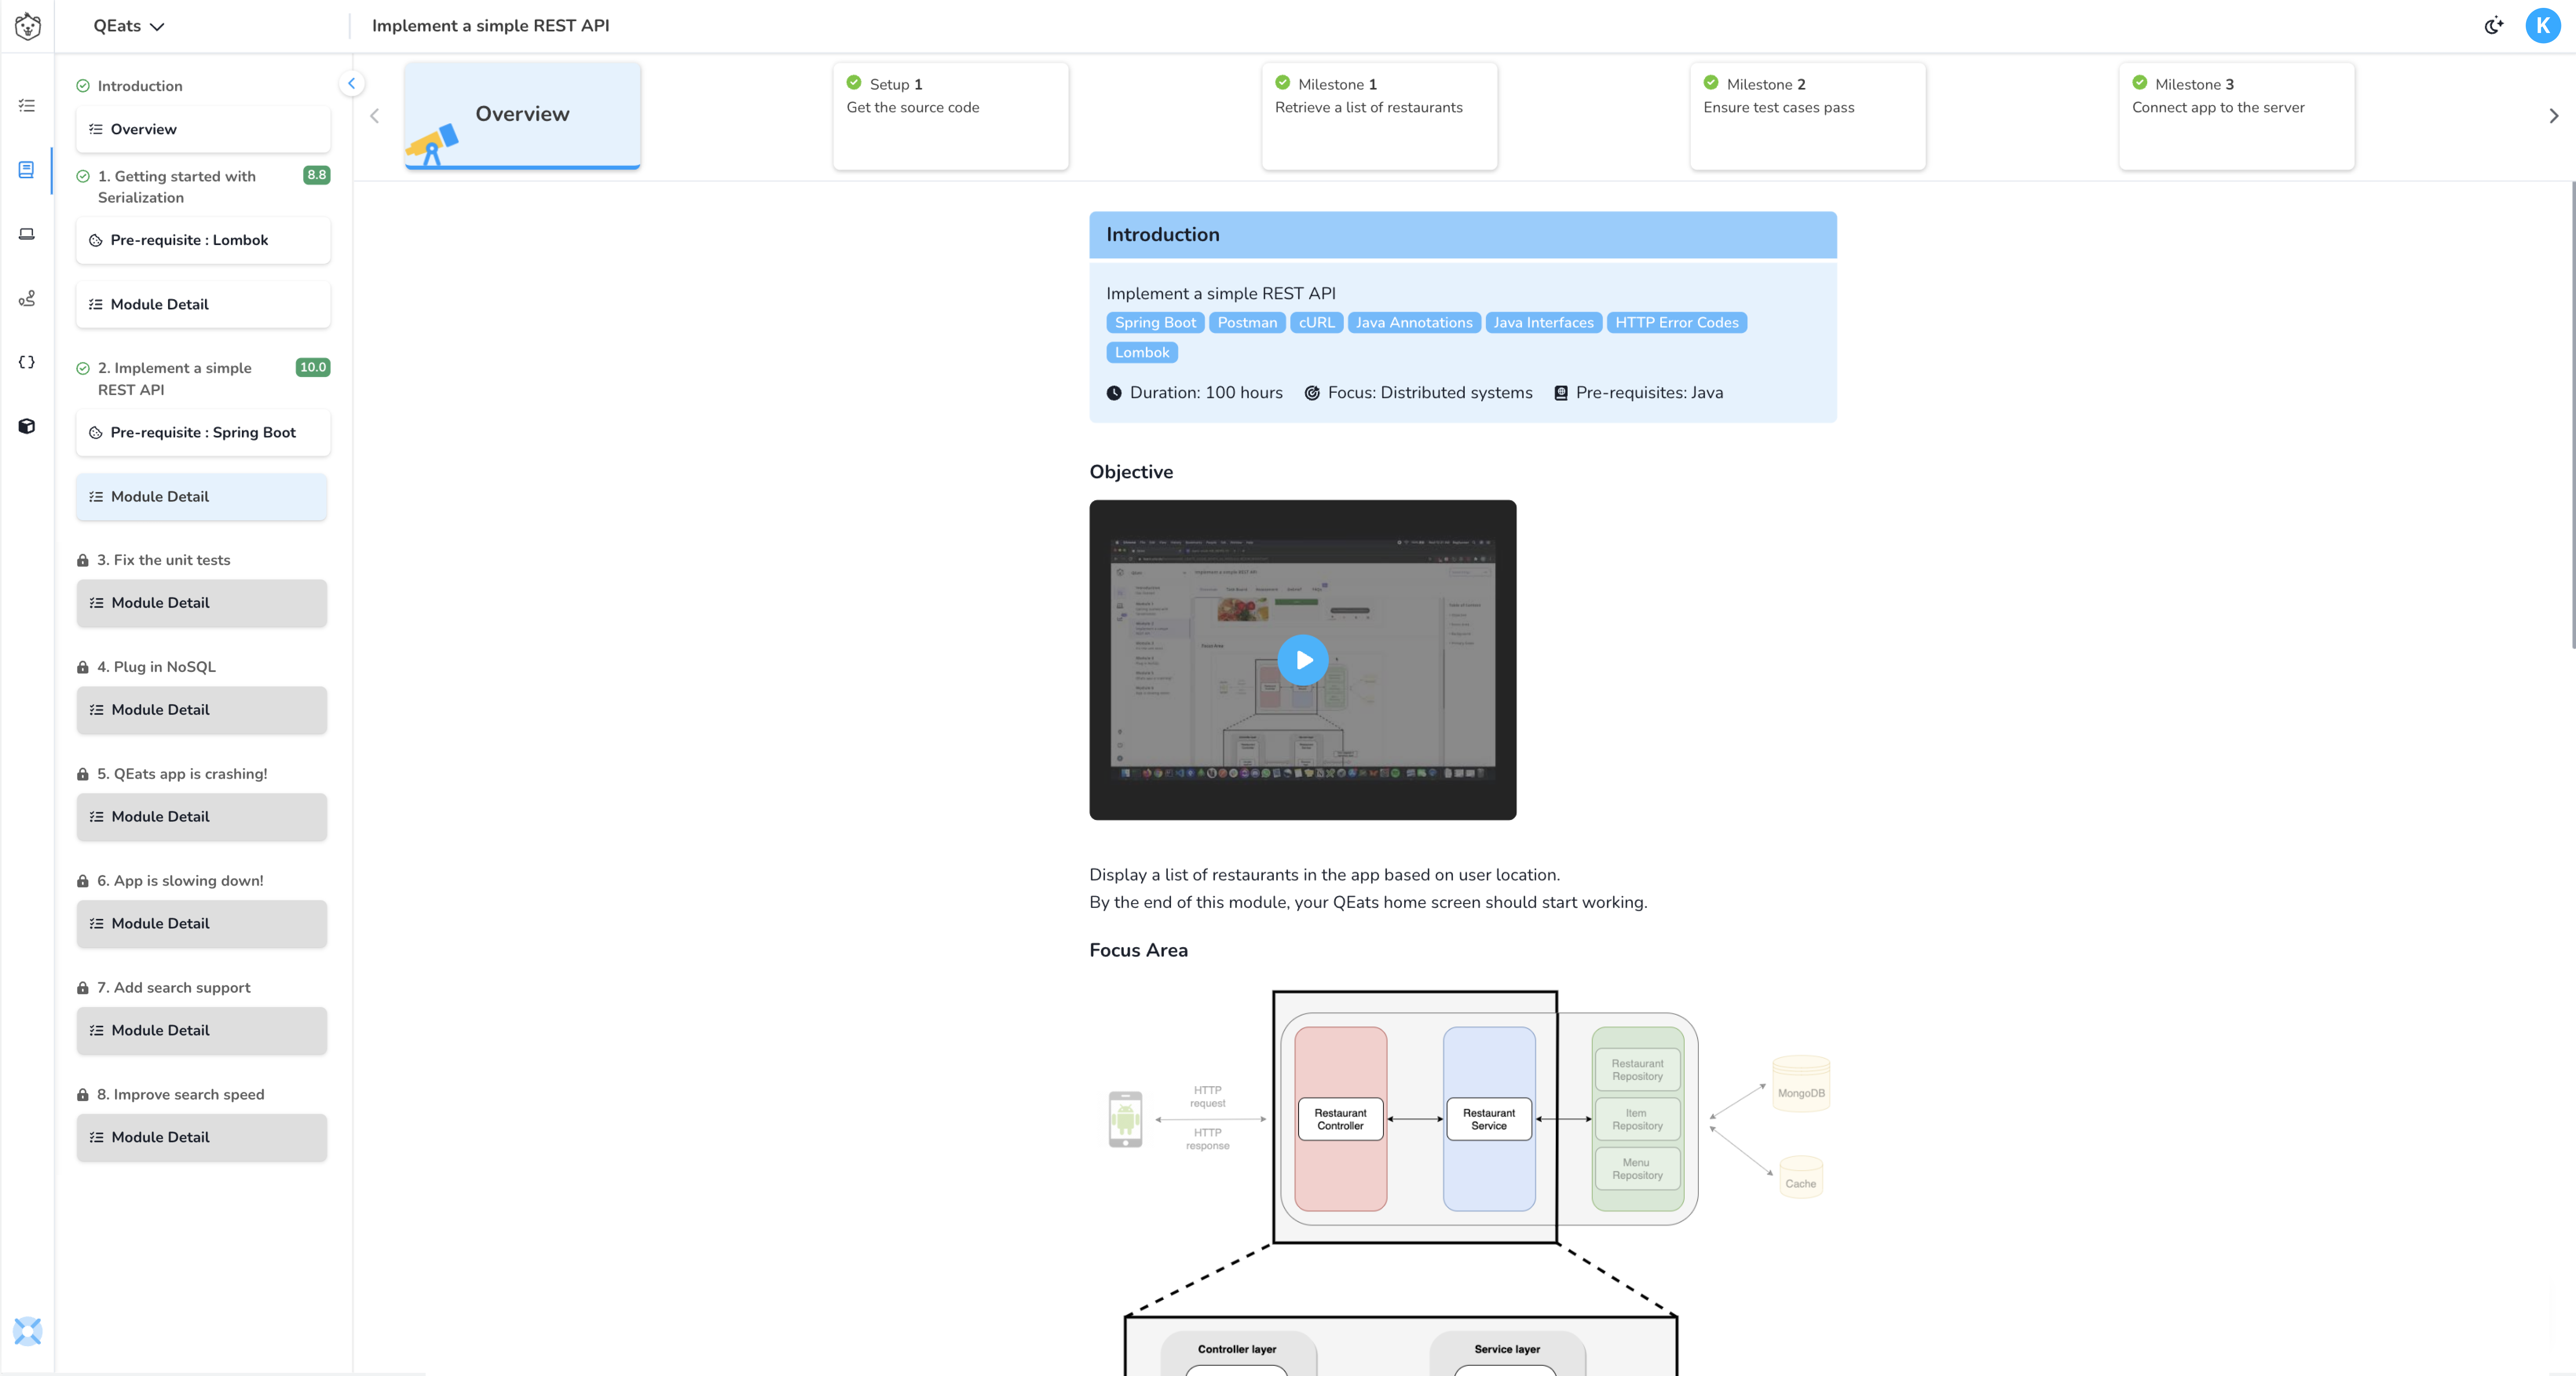The image size is (2576, 1376).
Task: Open the laptop workspace icon in left rail
Action: (27, 234)
